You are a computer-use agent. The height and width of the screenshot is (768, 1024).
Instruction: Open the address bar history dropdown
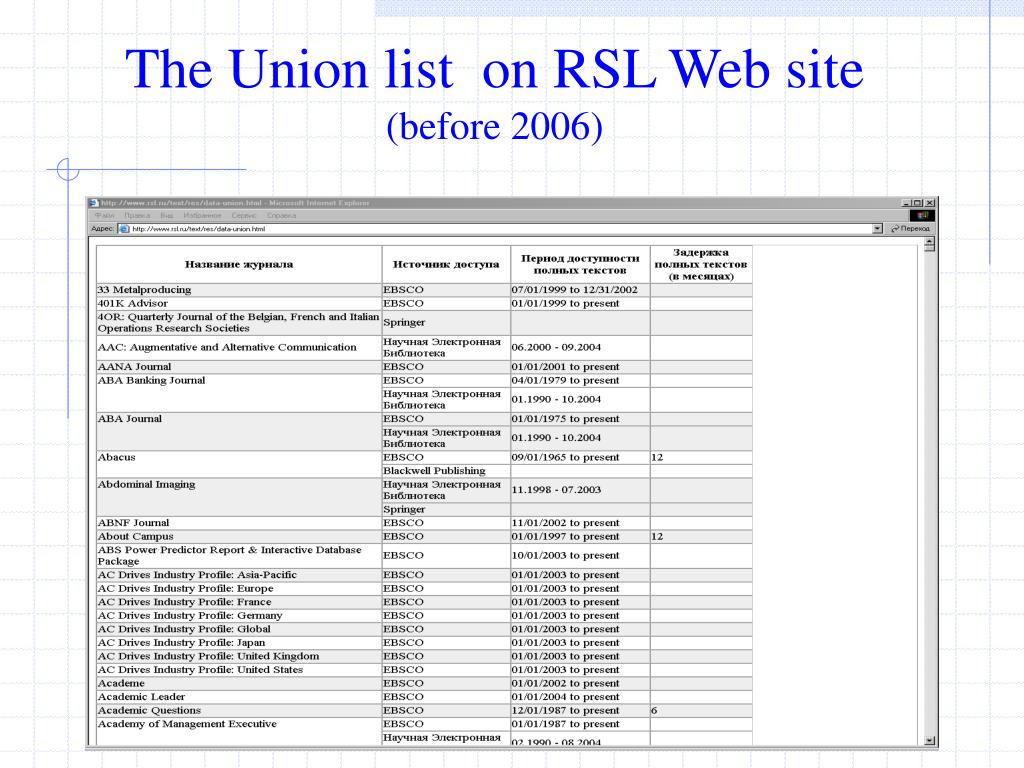coord(877,228)
